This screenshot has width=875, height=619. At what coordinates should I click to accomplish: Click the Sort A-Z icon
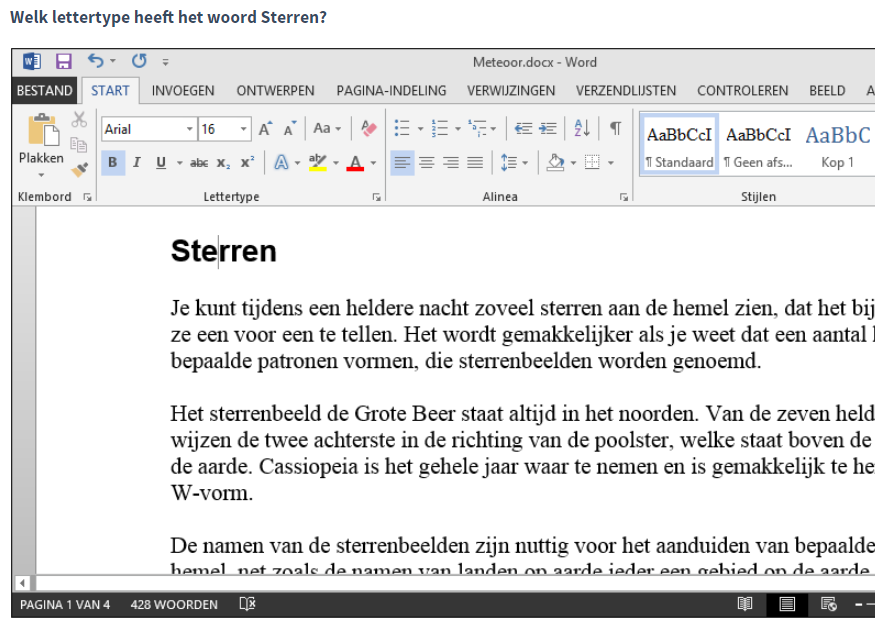tap(582, 129)
